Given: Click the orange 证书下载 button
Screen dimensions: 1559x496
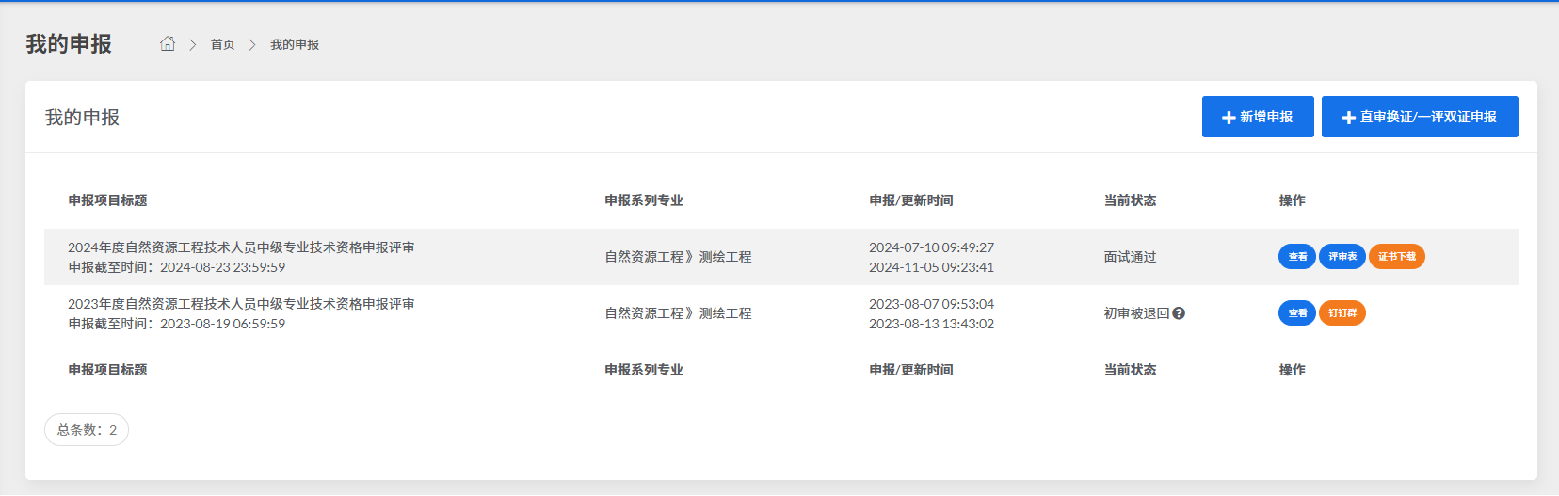Looking at the screenshot, I should pyautogui.click(x=1397, y=257).
